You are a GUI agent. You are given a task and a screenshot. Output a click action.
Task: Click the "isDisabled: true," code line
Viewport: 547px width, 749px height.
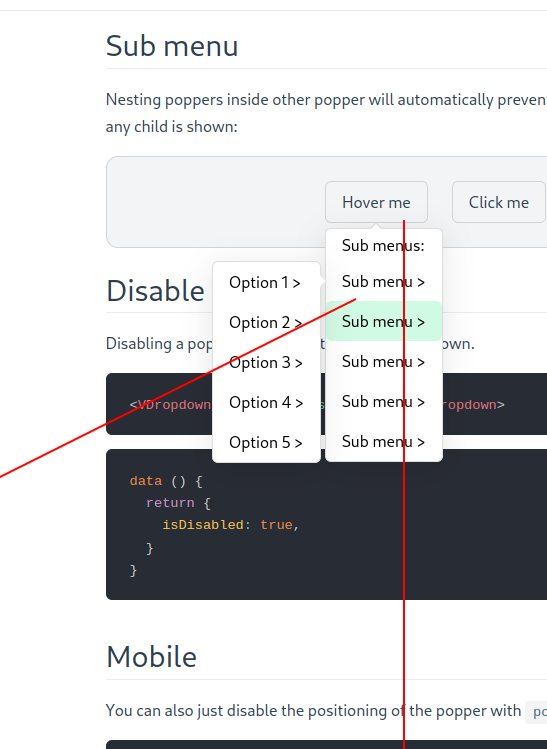(231, 524)
